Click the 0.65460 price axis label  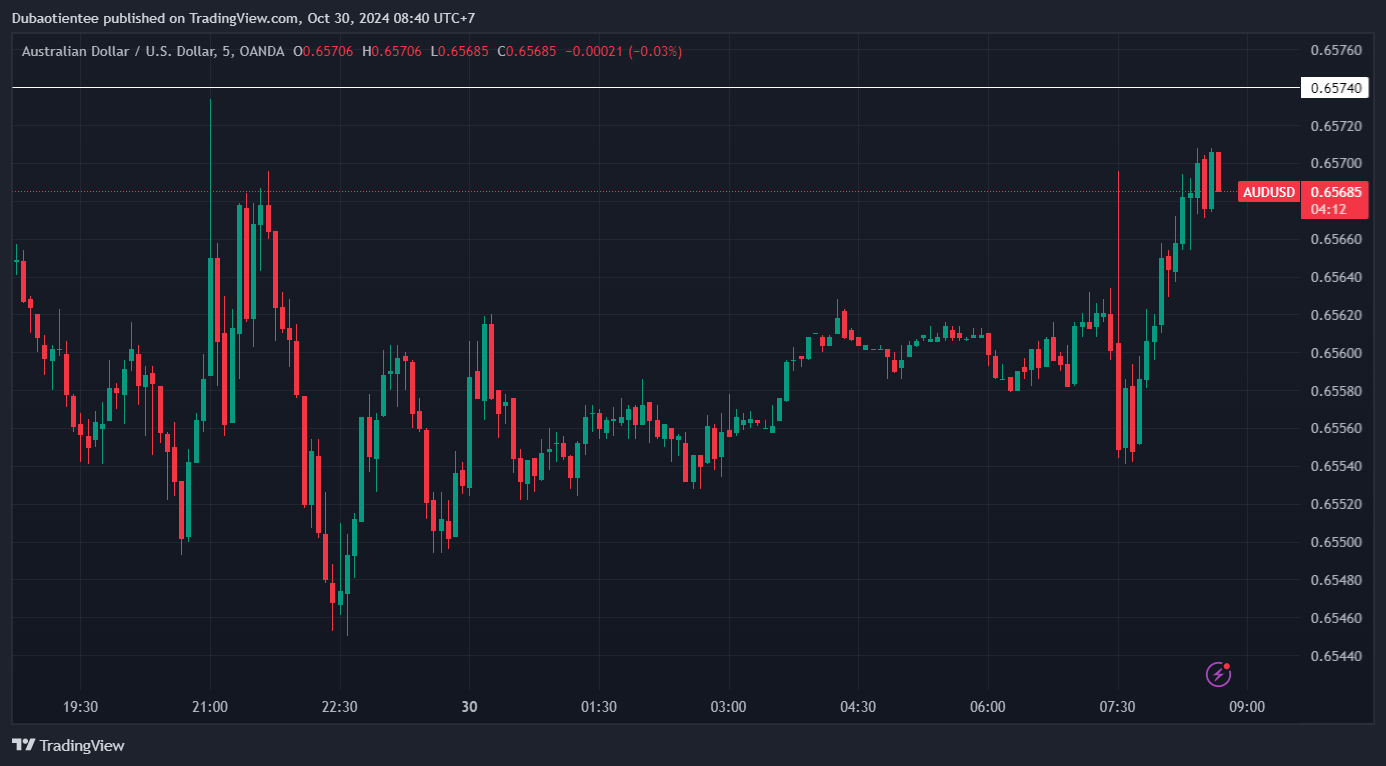coord(1335,618)
